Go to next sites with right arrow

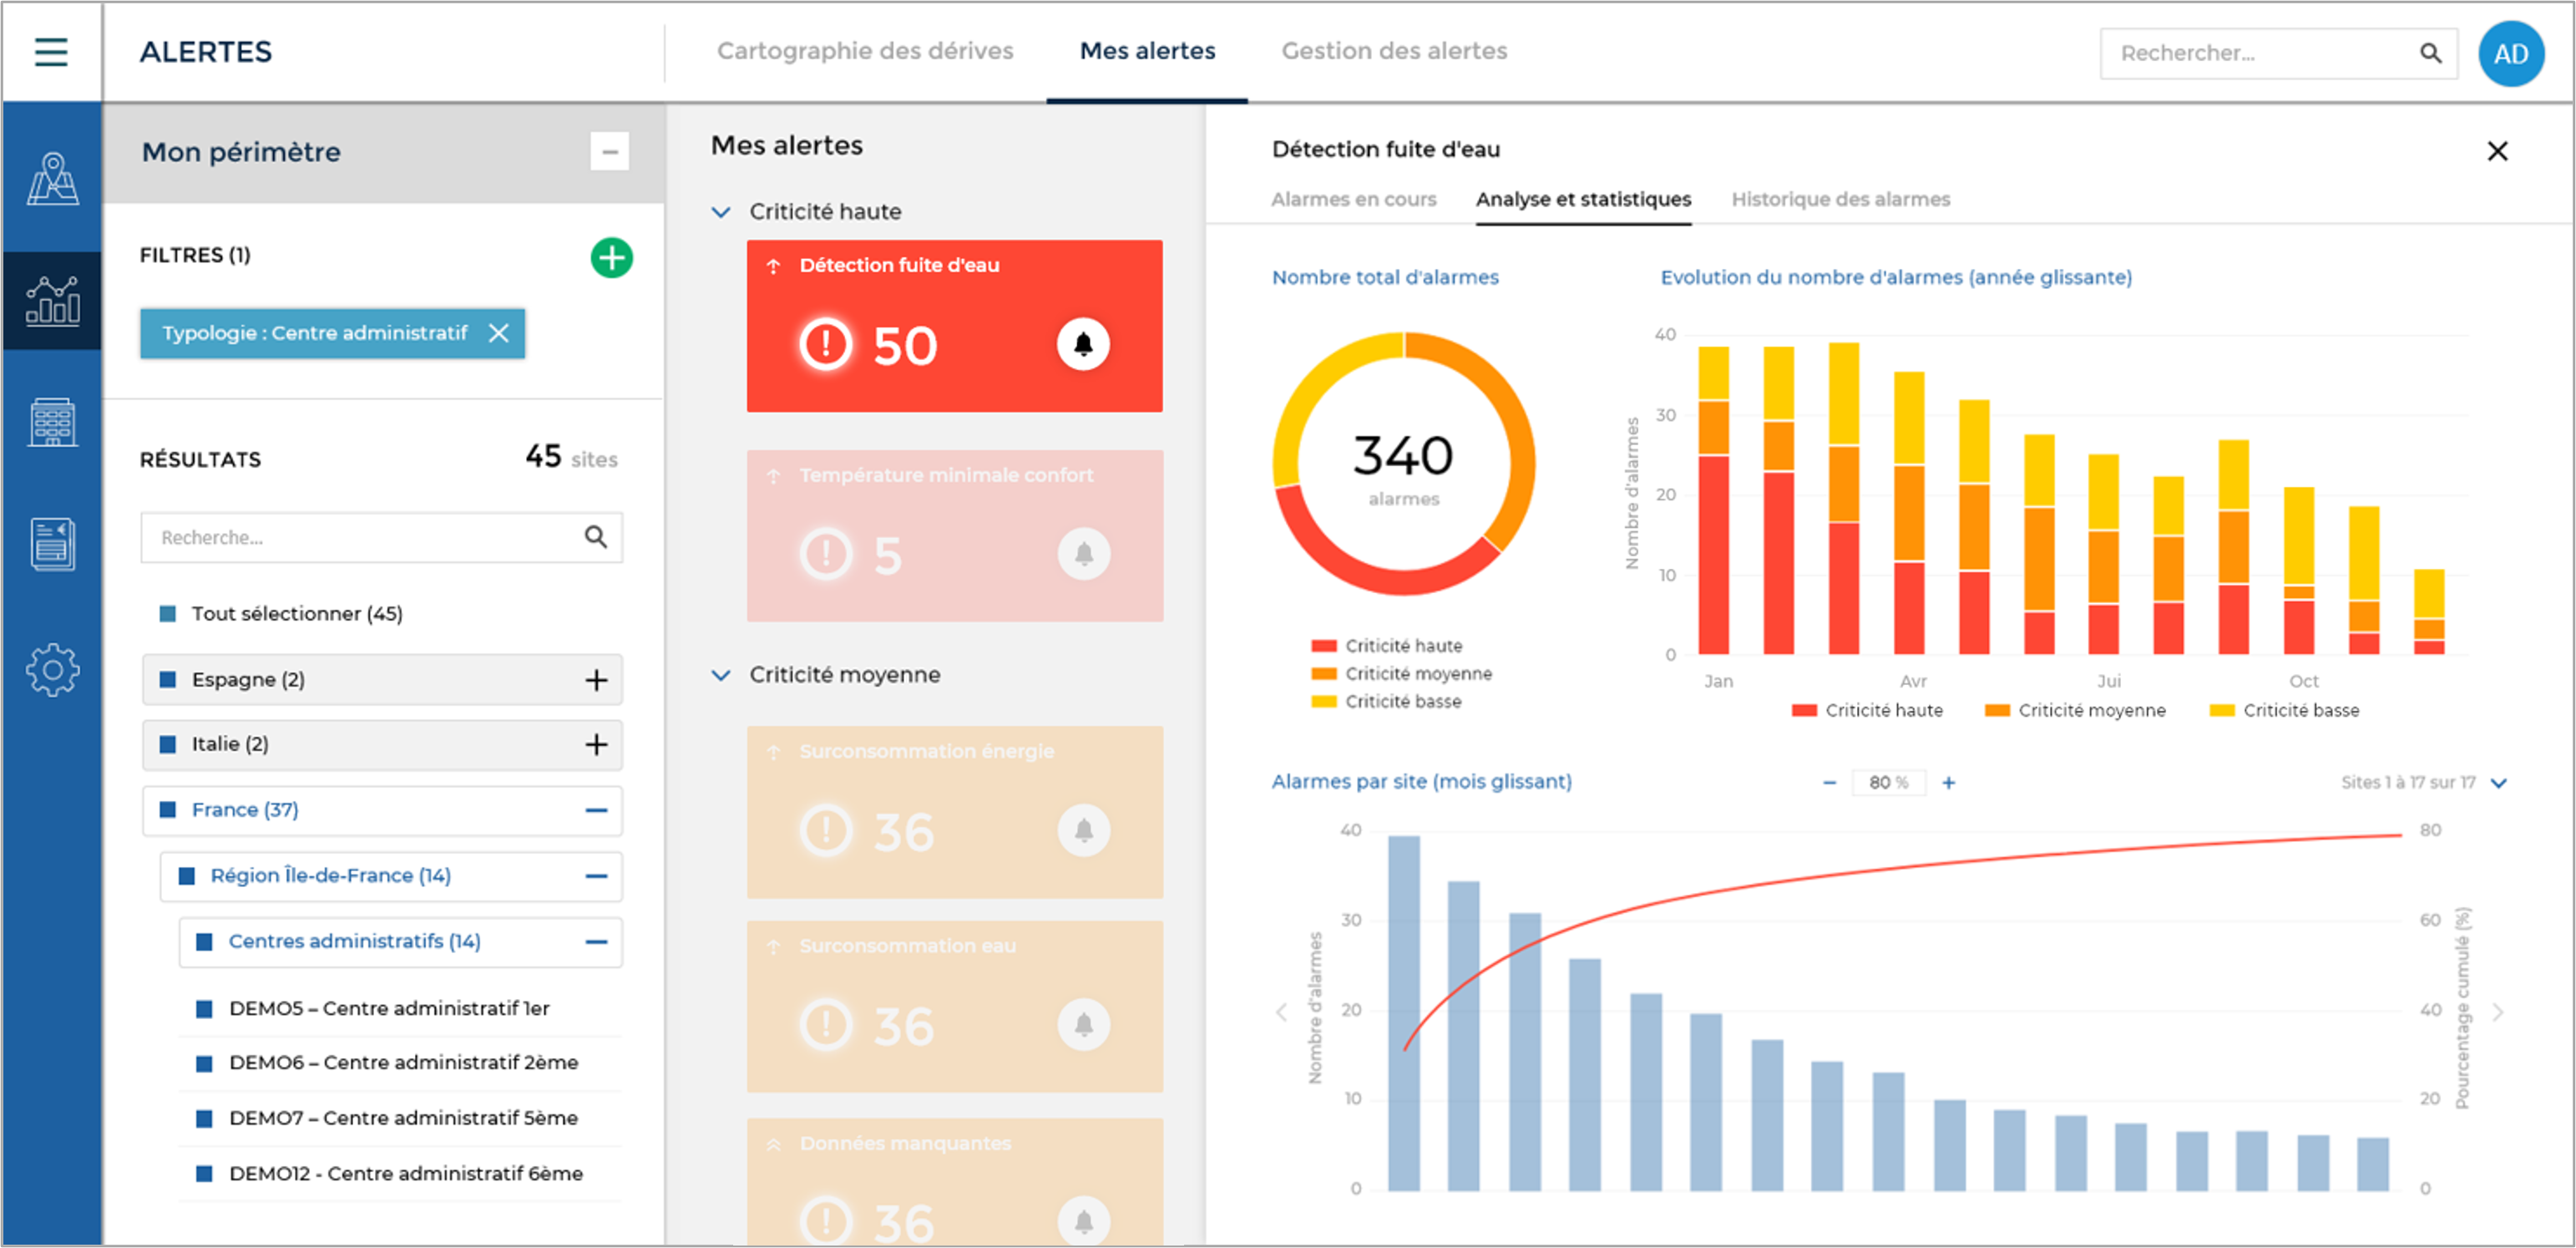pos(2498,1012)
